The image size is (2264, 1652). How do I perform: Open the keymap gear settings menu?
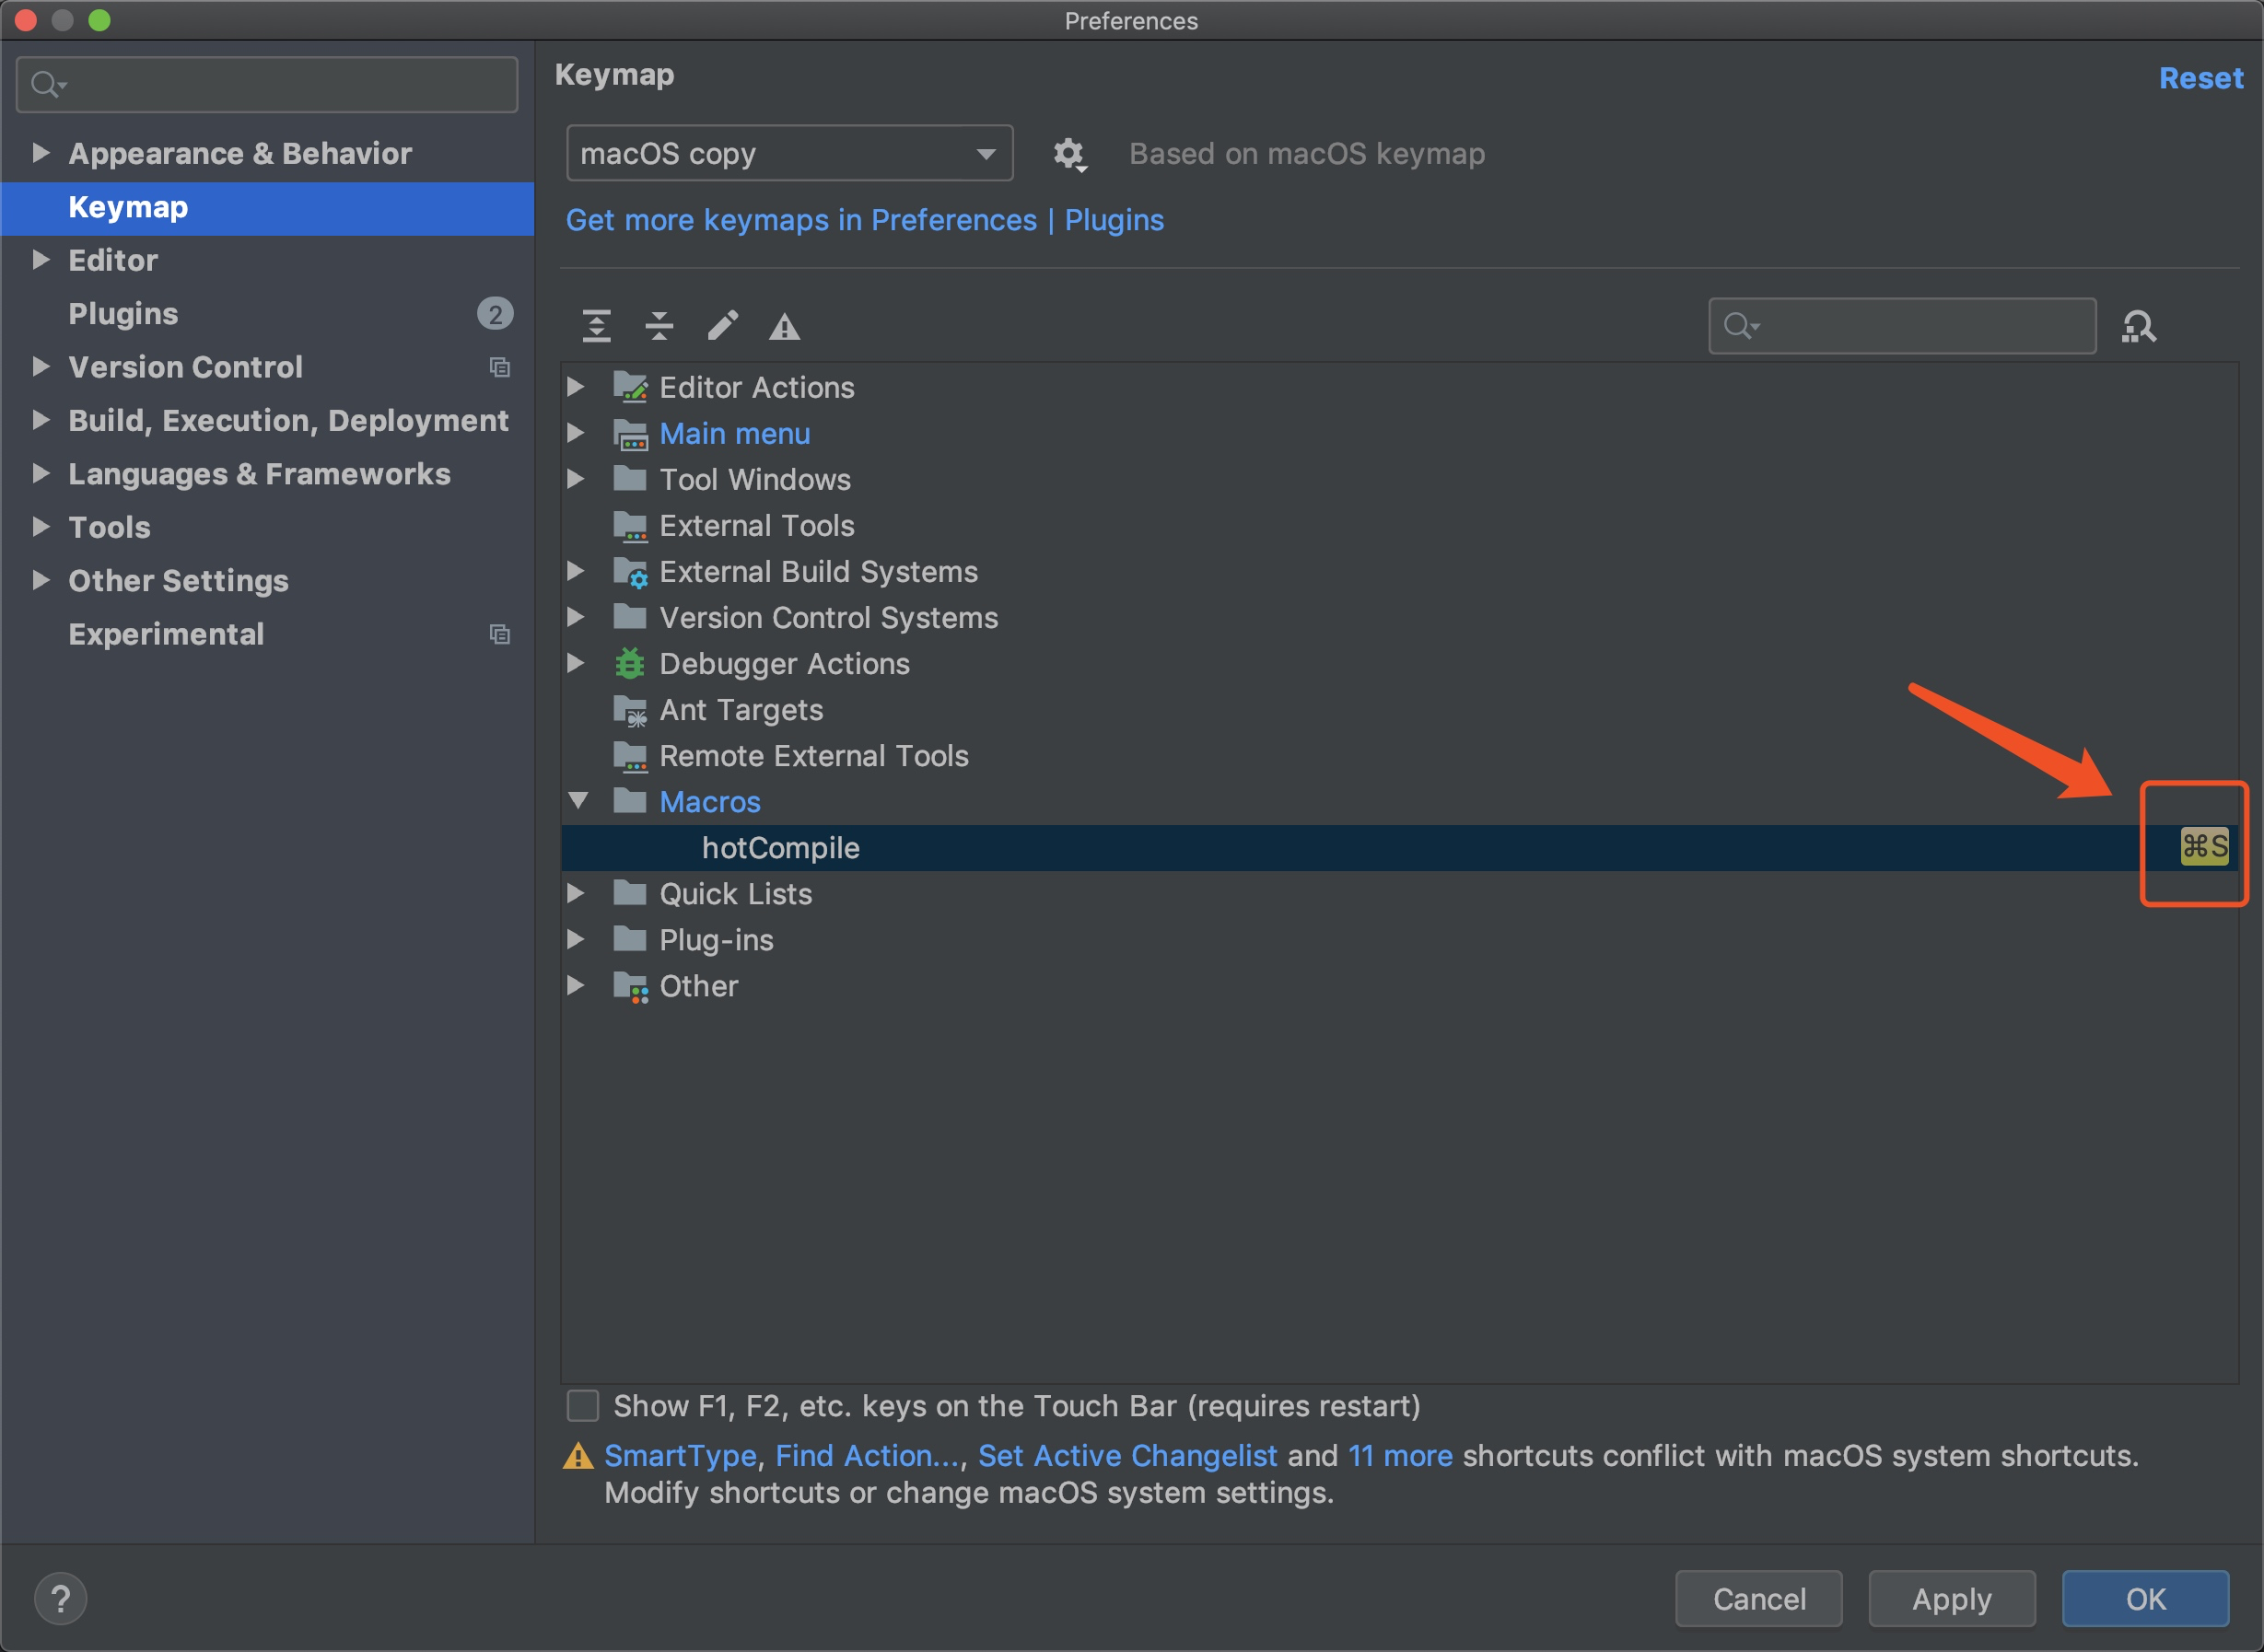click(1069, 154)
